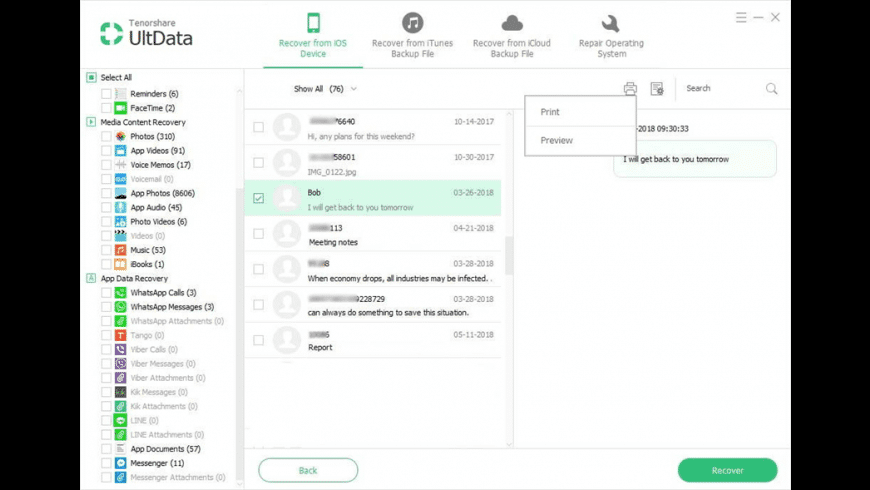
Task: Switch to Recover from iOS Device tab
Action: (x=313, y=36)
